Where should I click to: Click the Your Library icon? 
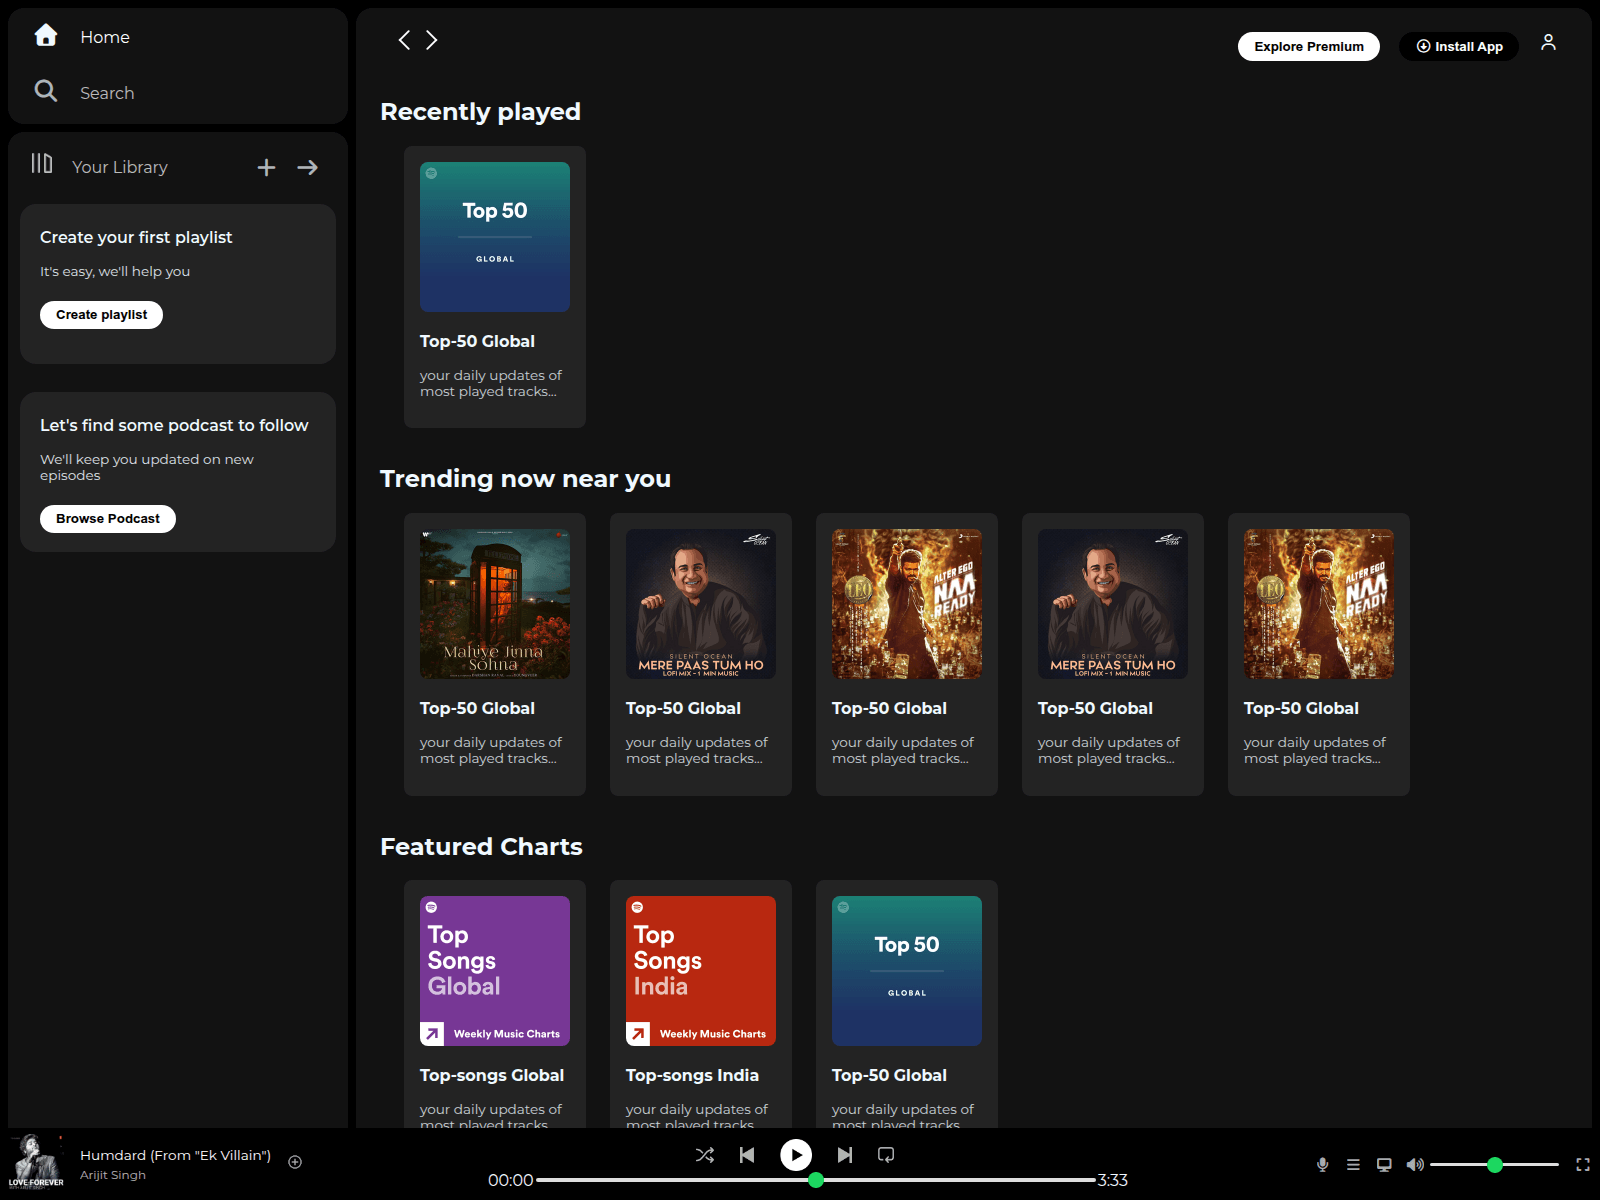point(42,163)
